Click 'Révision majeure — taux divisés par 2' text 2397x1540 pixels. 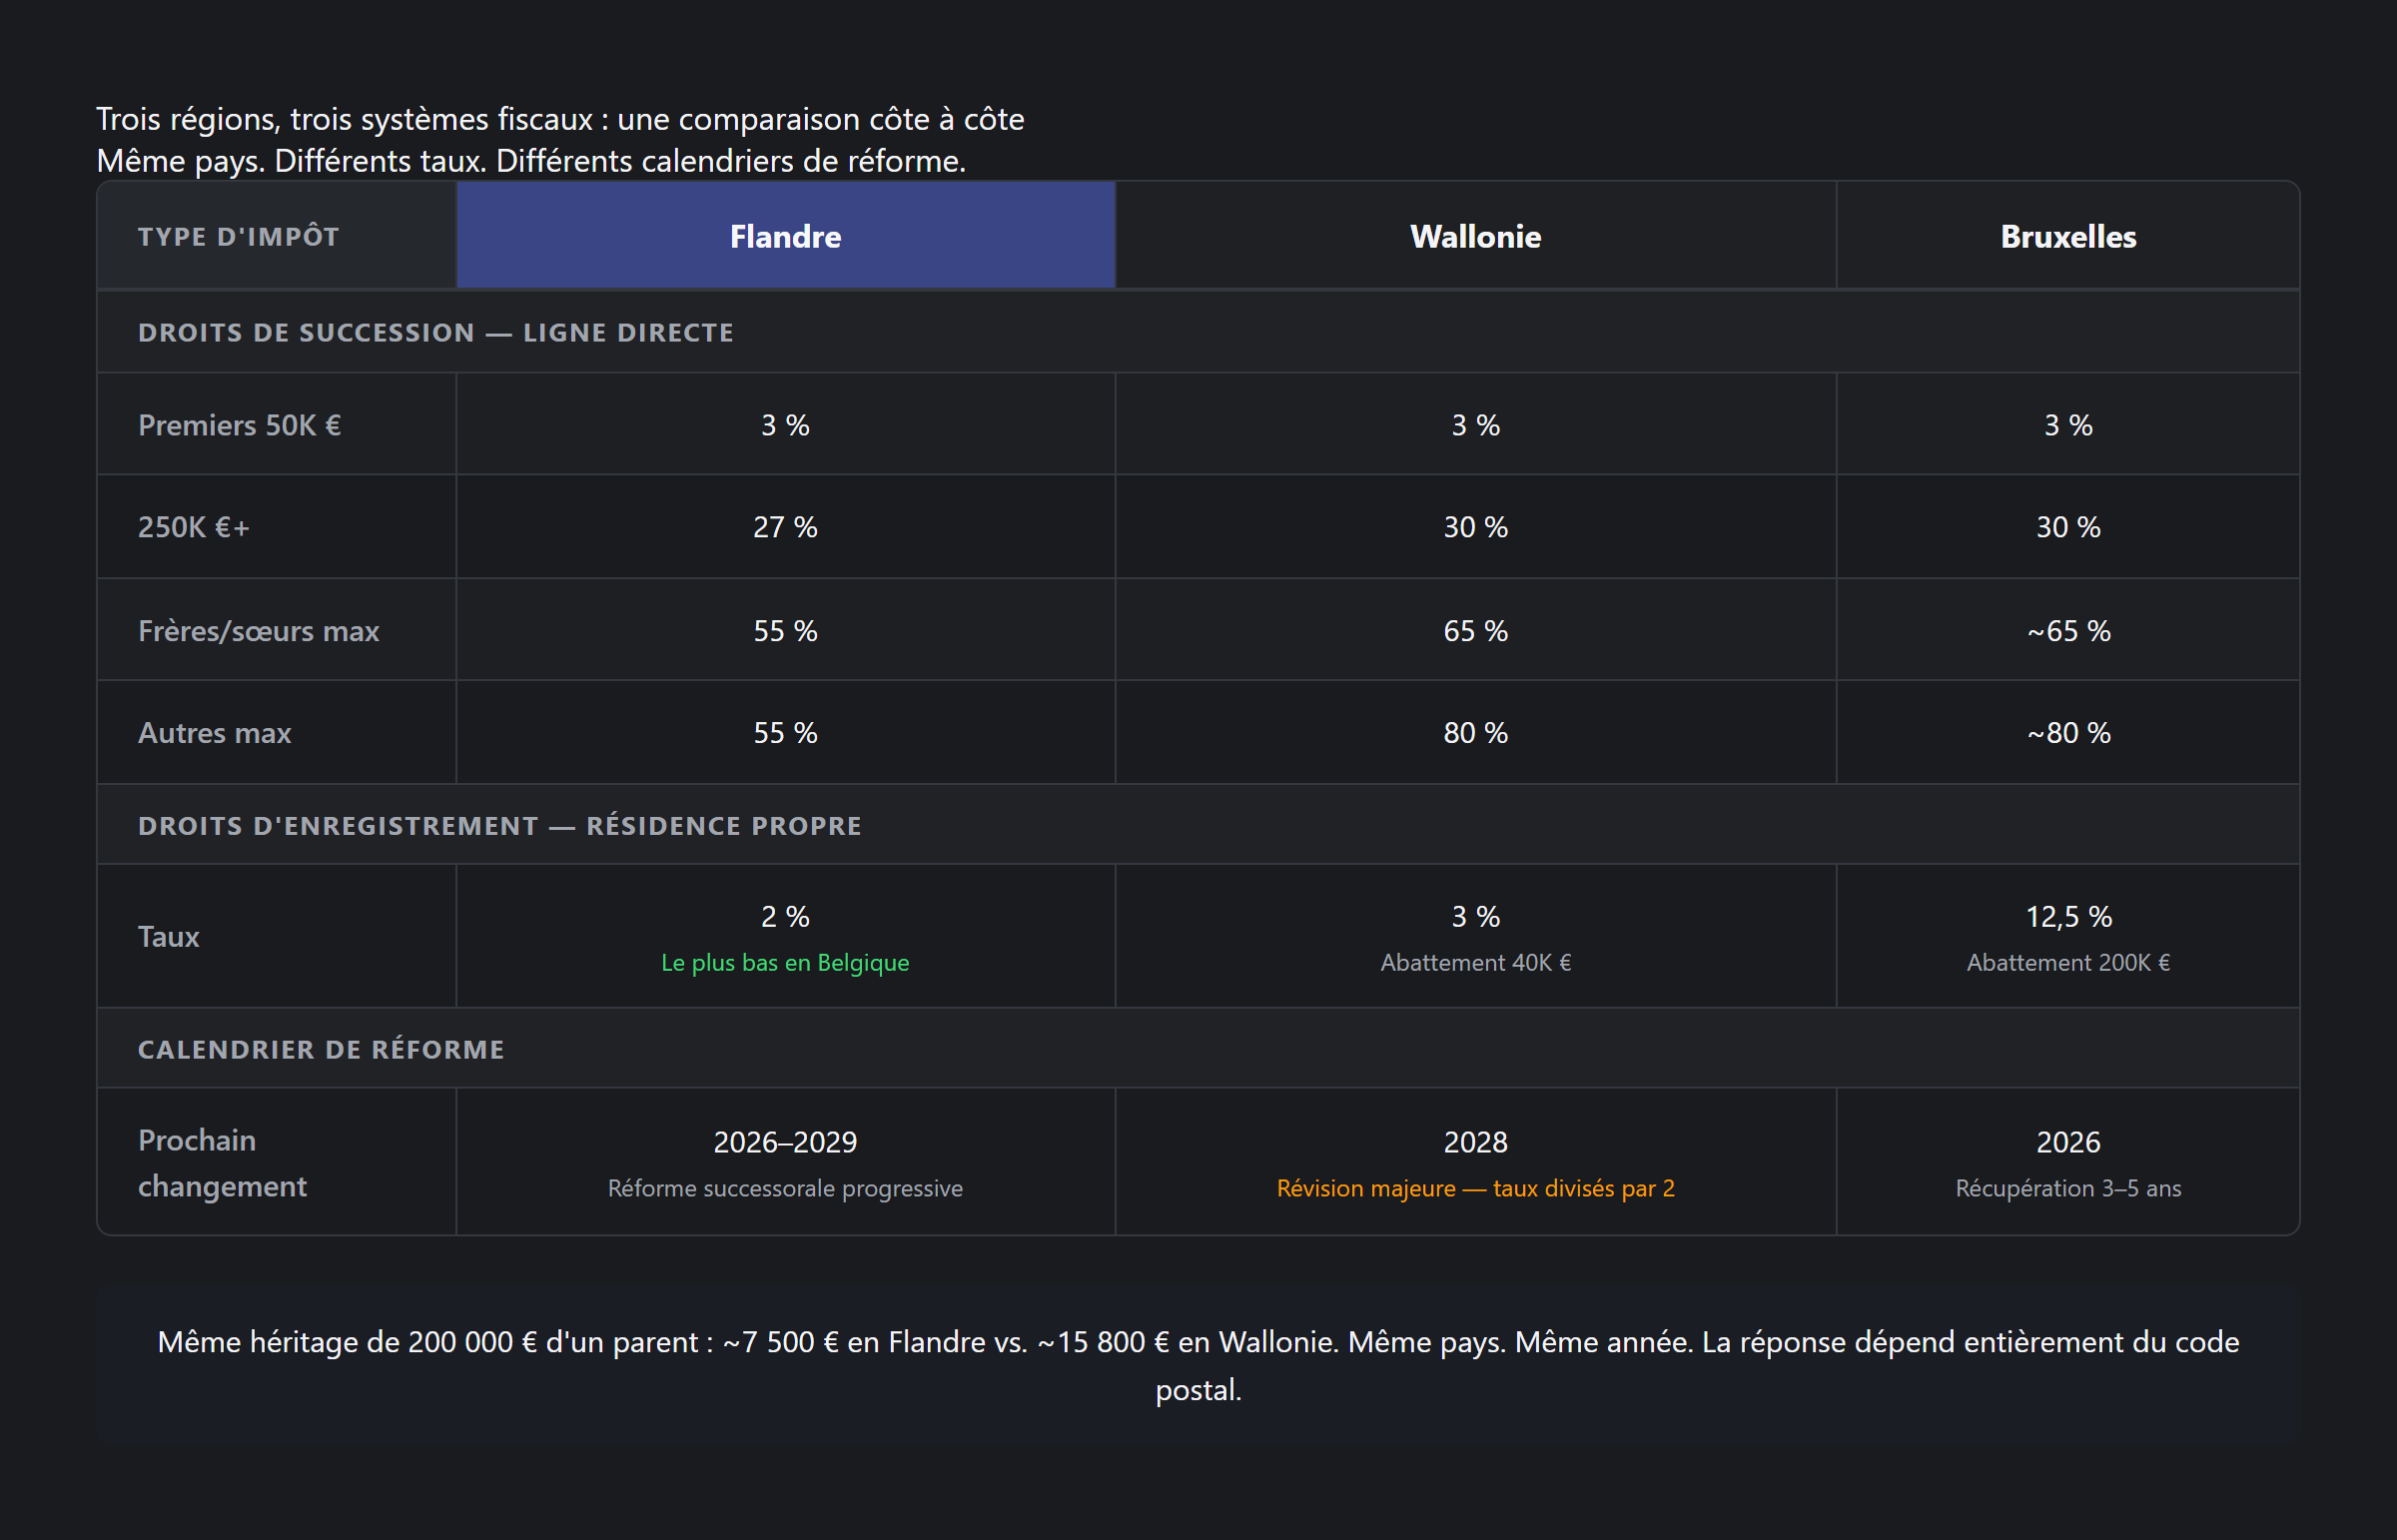point(1475,1189)
